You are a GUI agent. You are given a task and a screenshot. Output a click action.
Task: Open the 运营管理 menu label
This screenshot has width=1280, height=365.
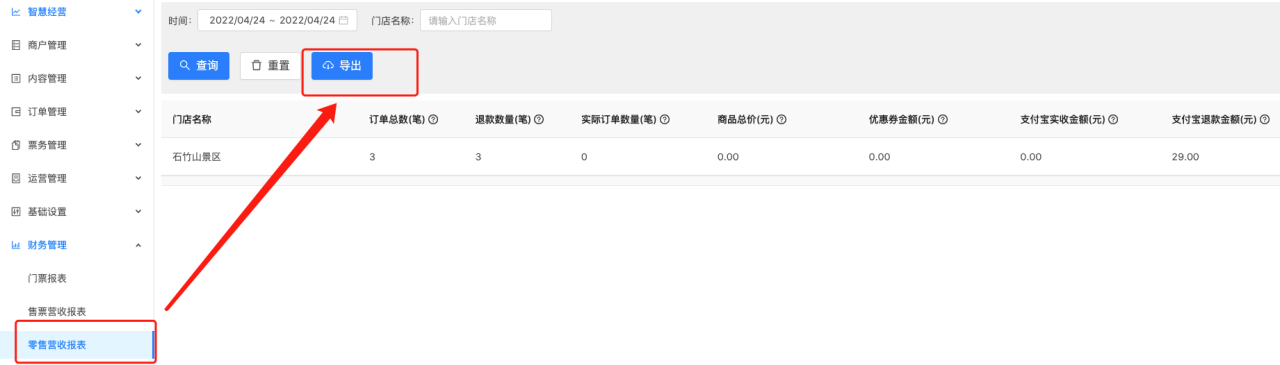point(47,178)
